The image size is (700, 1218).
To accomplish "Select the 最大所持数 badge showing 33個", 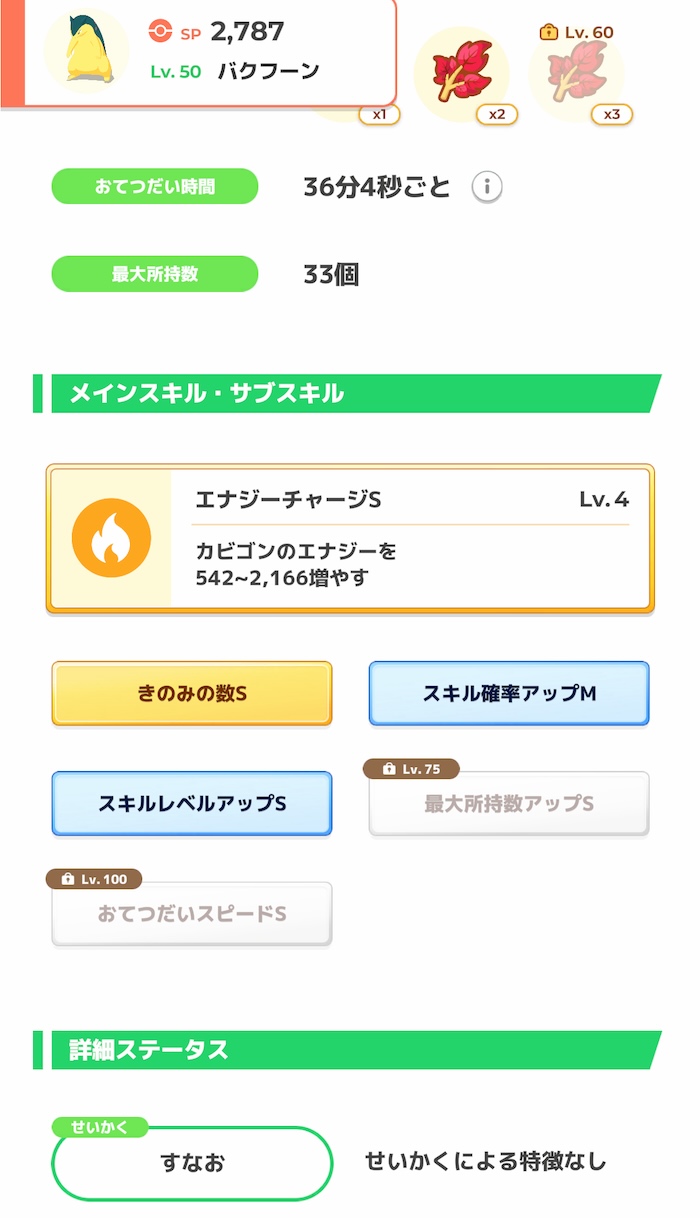I will (x=154, y=273).
